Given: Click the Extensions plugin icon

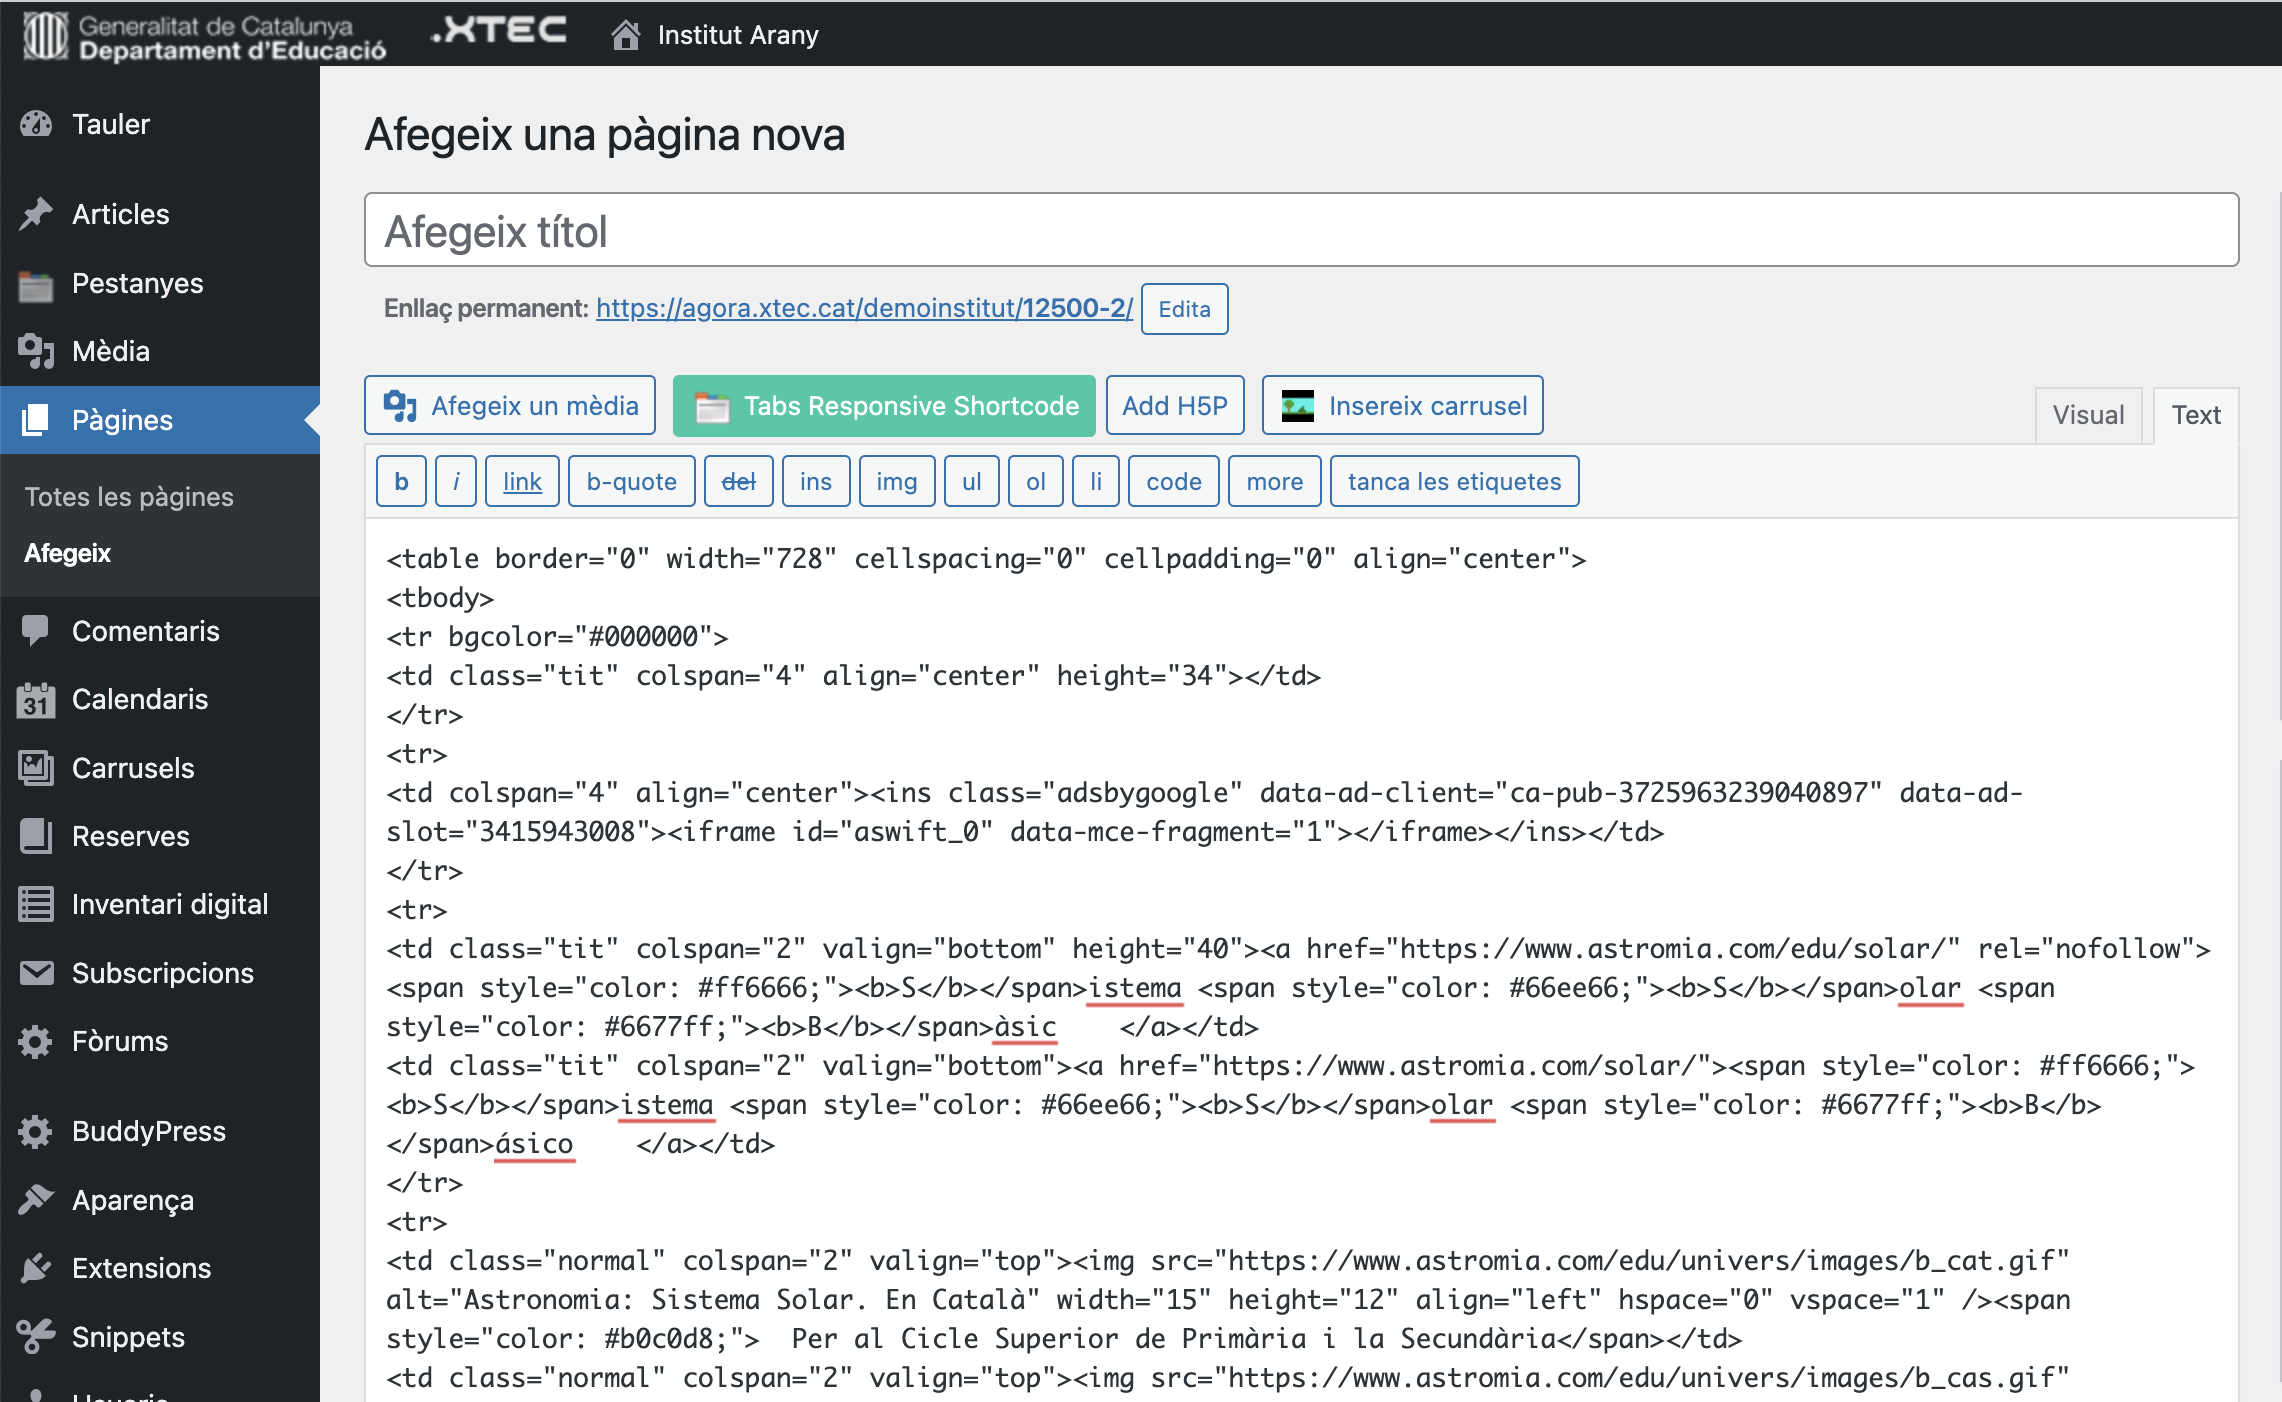Looking at the screenshot, I should pos(36,1268).
